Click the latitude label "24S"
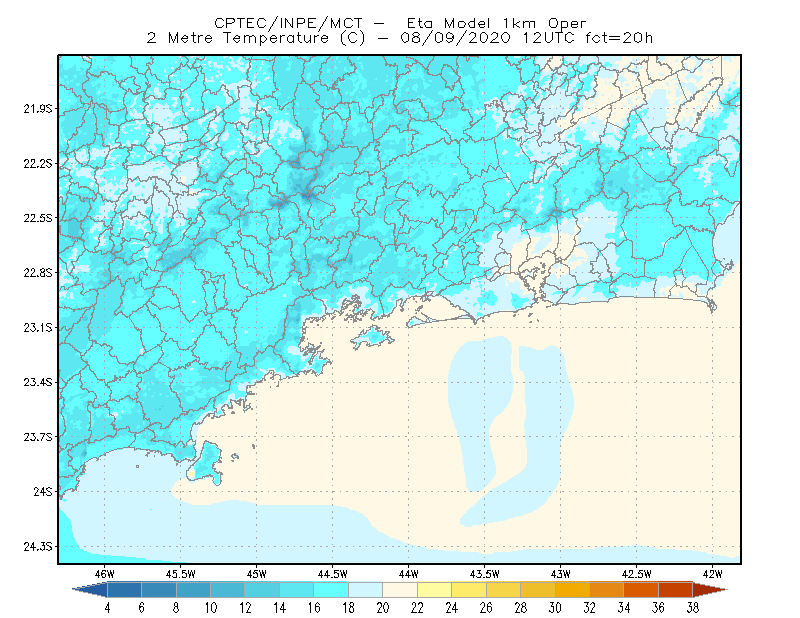The height and width of the screenshot is (618, 800). point(43,491)
